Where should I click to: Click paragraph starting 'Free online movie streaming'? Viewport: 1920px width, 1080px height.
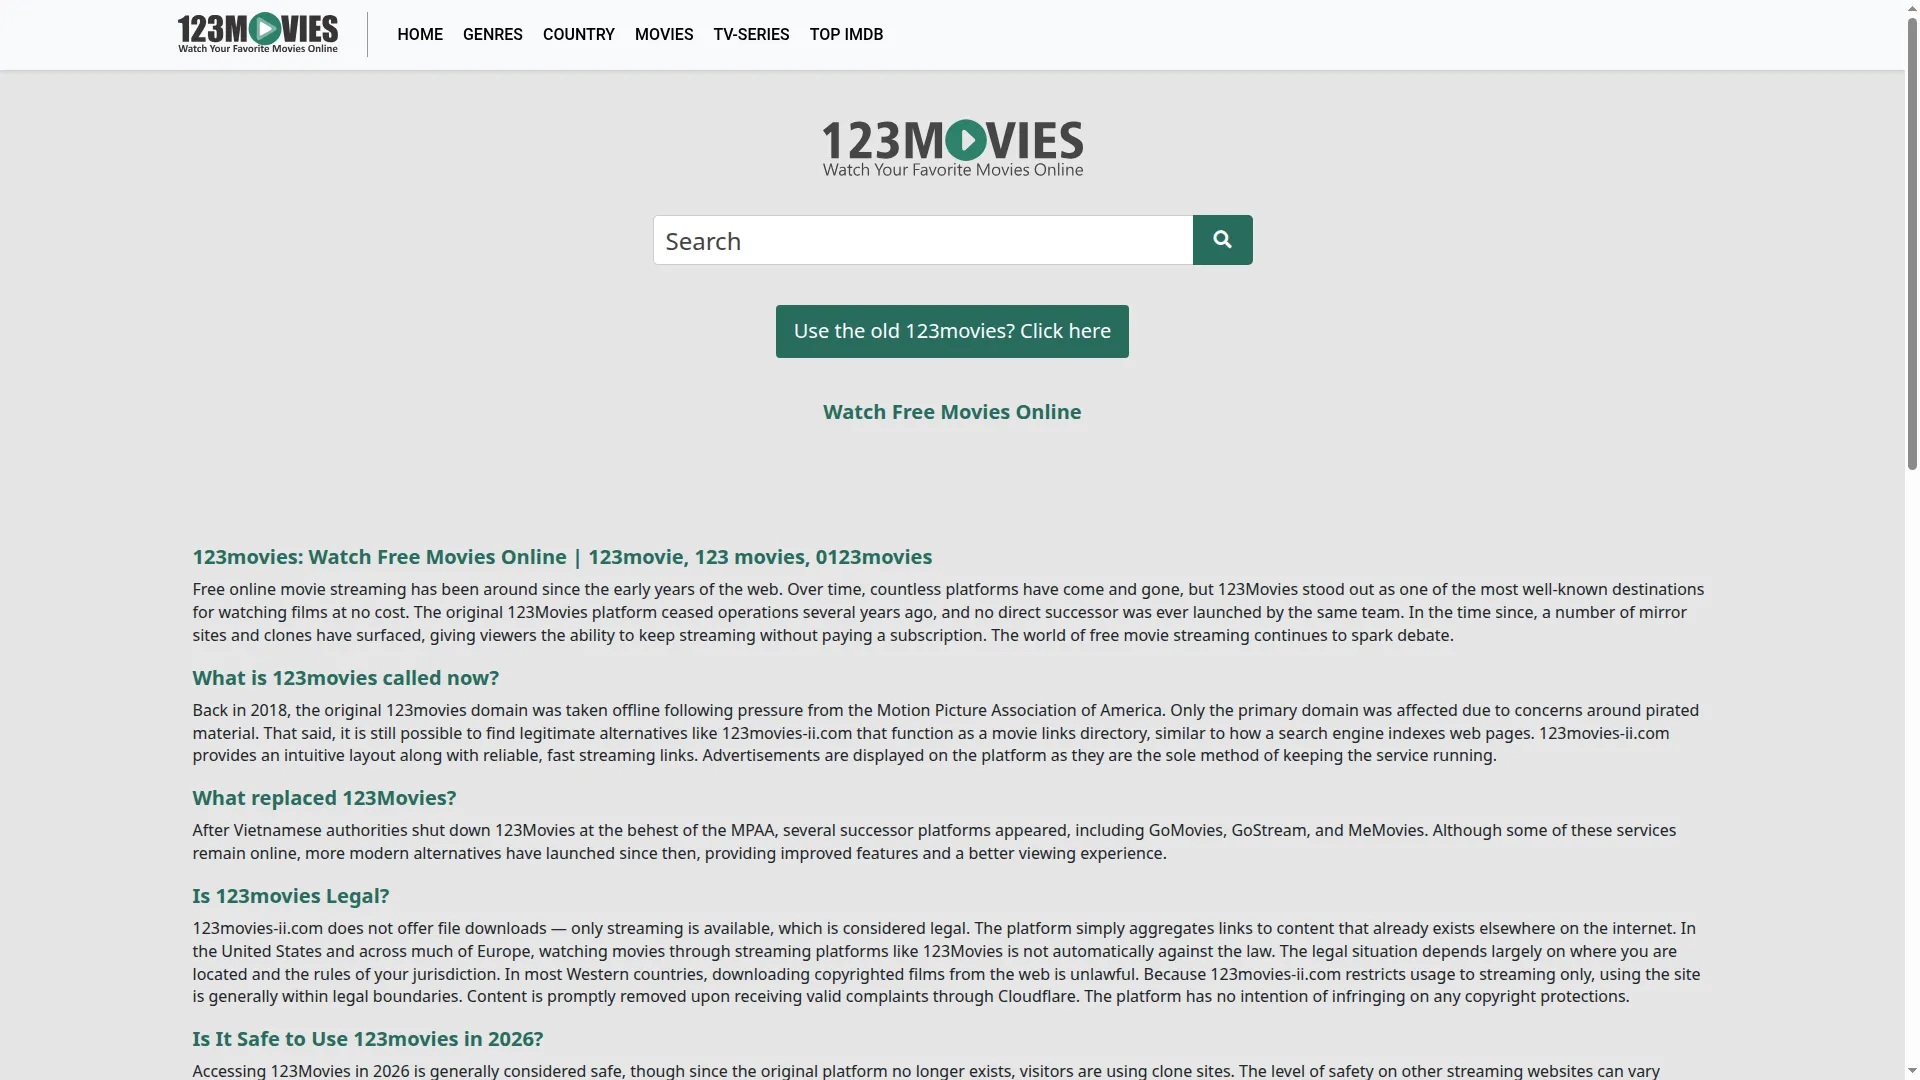pyautogui.click(x=948, y=612)
